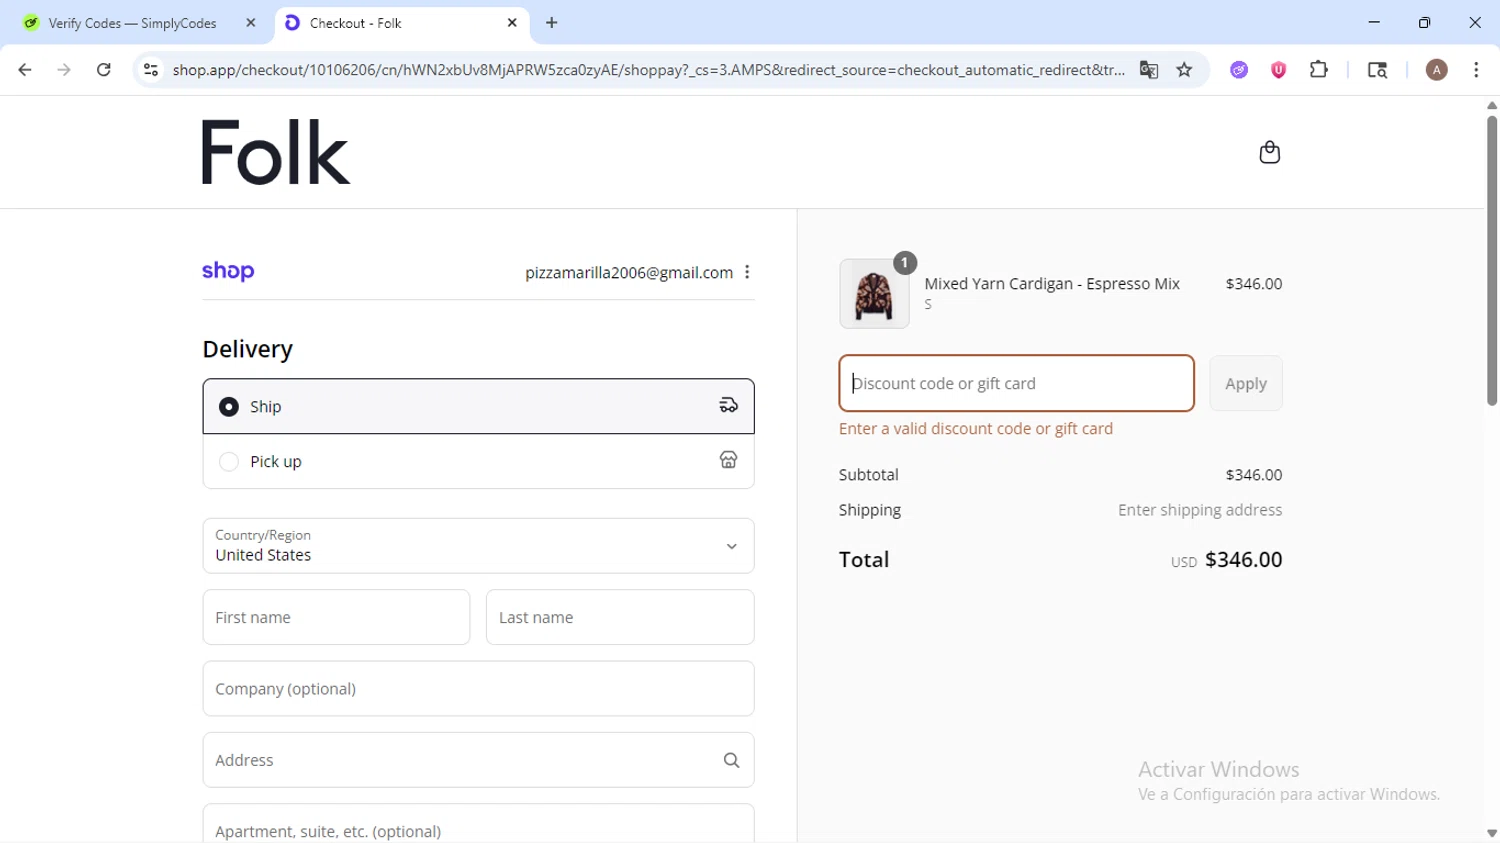Image resolution: width=1500 pixels, height=843 pixels.
Task: Click the page vertical scrollbar thumb
Action: [1491, 260]
